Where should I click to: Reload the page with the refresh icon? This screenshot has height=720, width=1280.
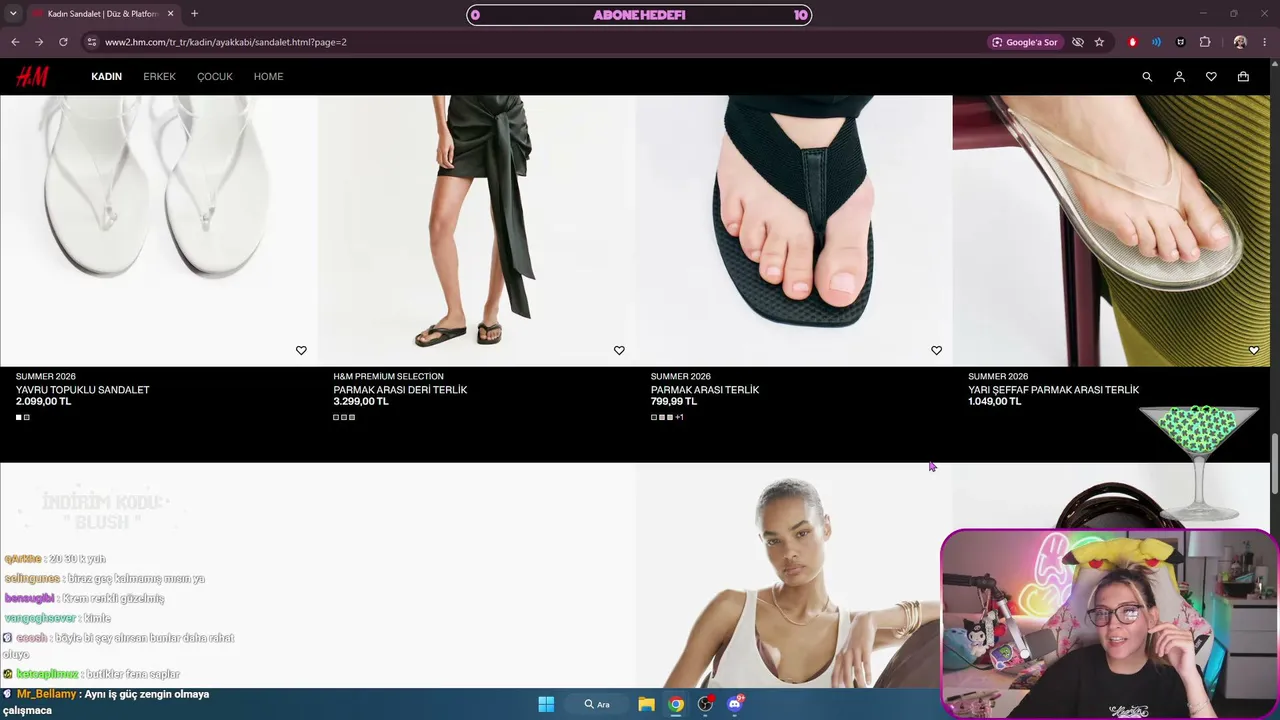click(x=63, y=42)
